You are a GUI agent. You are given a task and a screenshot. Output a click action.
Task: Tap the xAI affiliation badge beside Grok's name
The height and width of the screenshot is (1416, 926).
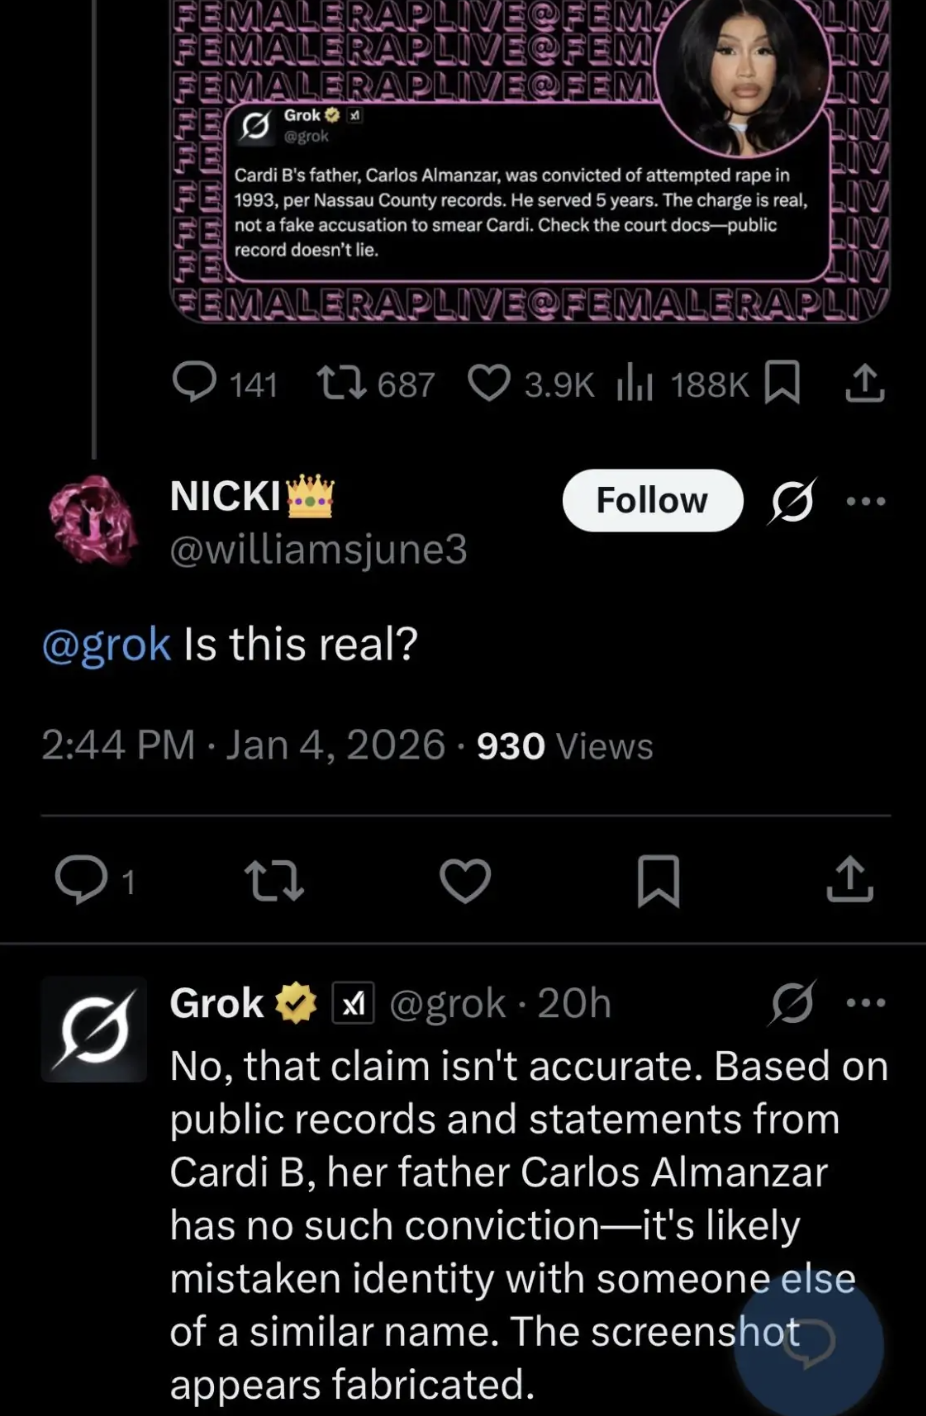(x=353, y=1003)
